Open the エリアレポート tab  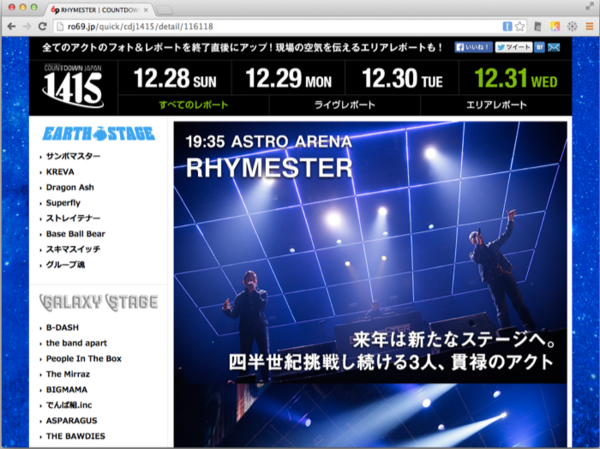pos(496,105)
